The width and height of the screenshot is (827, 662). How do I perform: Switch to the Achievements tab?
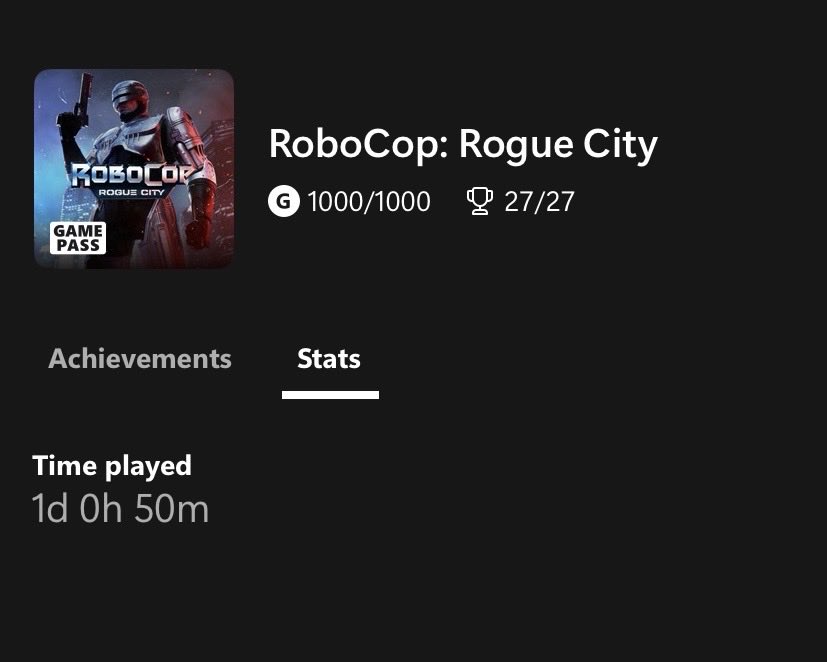[x=139, y=359]
